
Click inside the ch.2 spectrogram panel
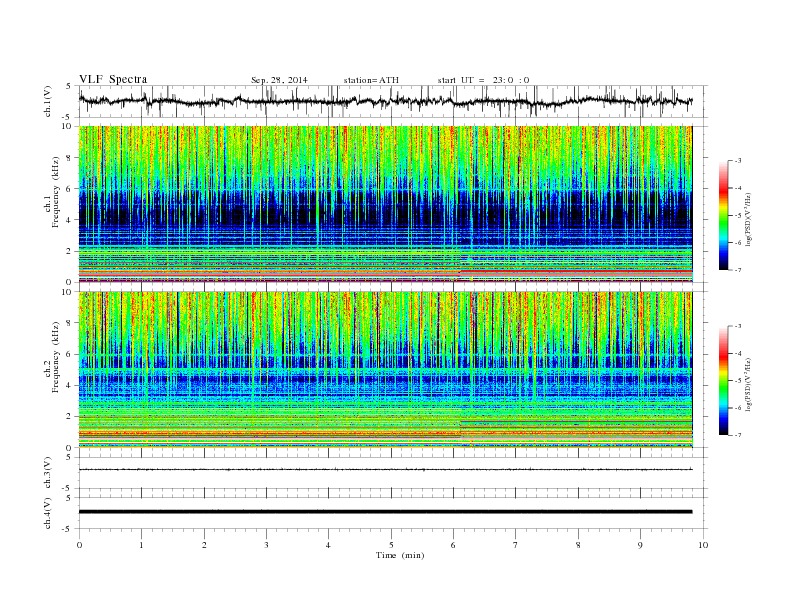pyautogui.click(x=385, y=369)
